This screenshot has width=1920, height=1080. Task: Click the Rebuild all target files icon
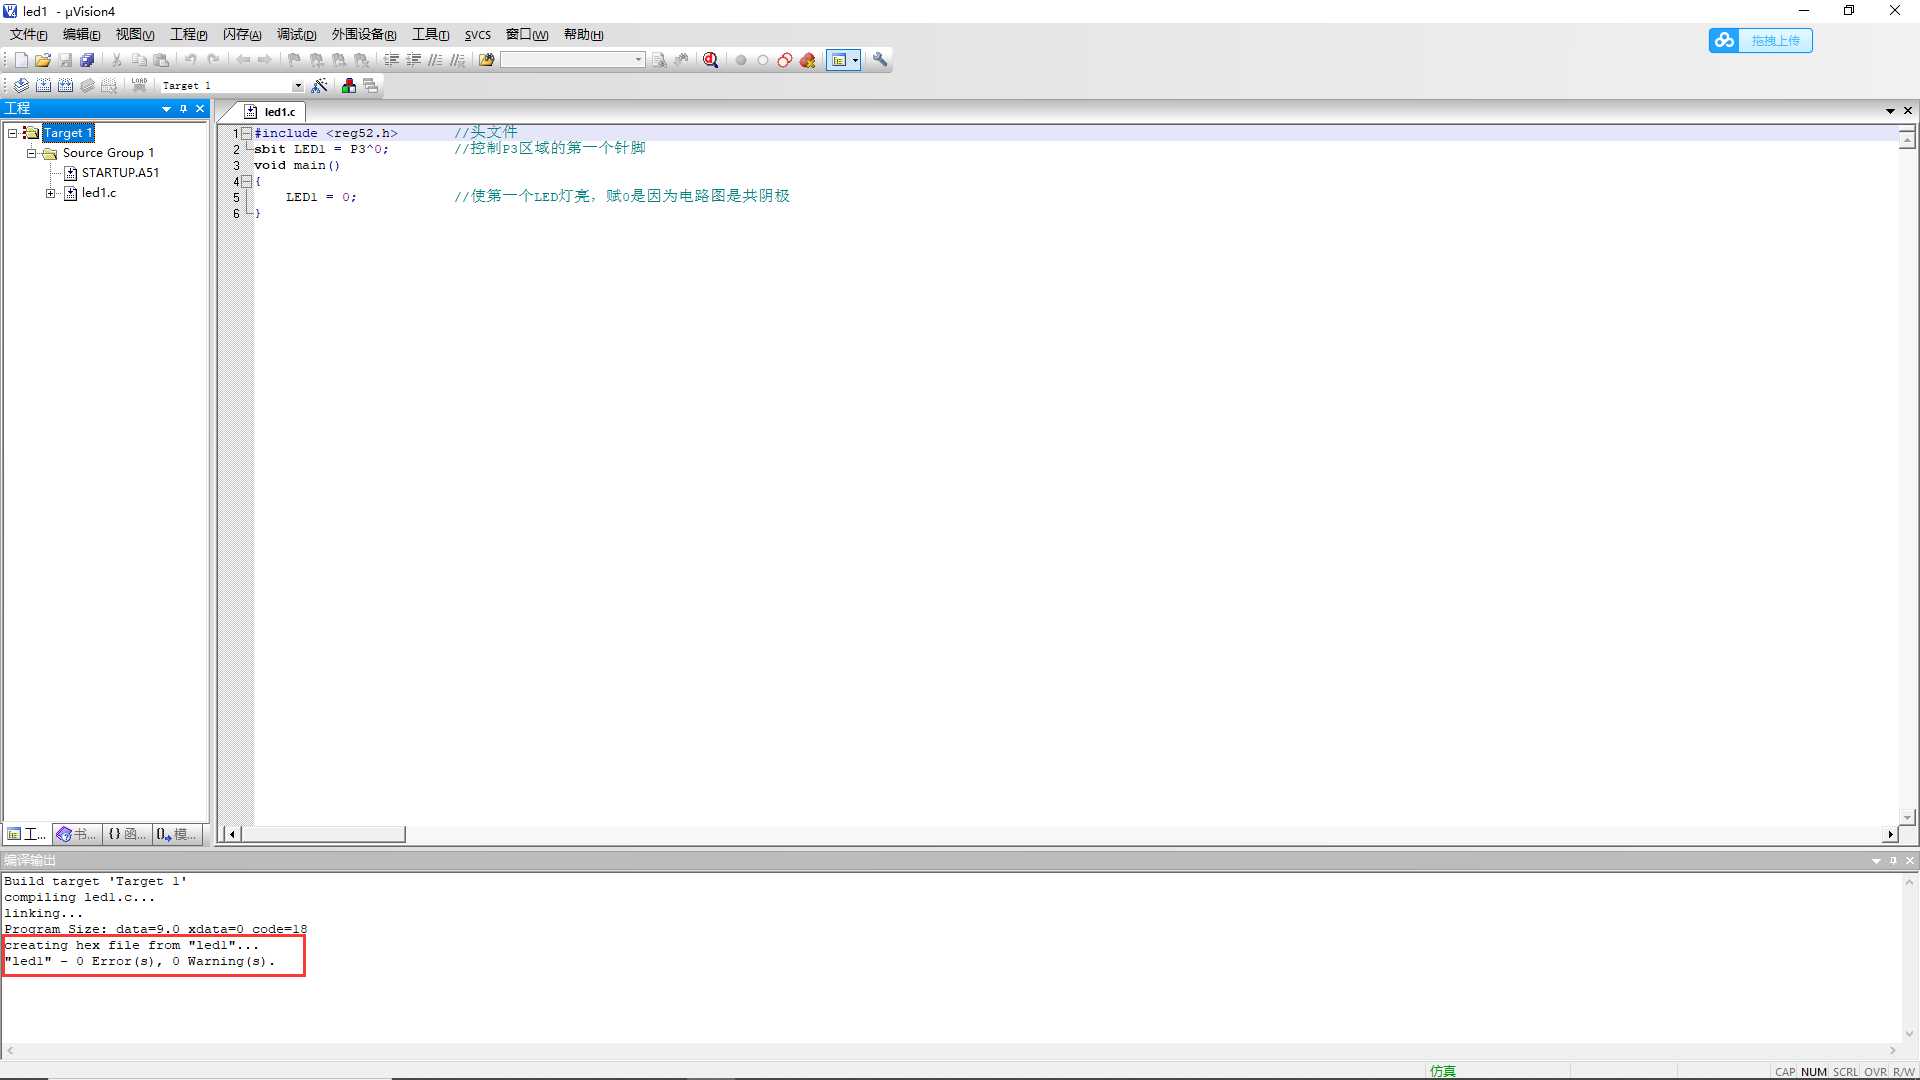click(65, 86)
